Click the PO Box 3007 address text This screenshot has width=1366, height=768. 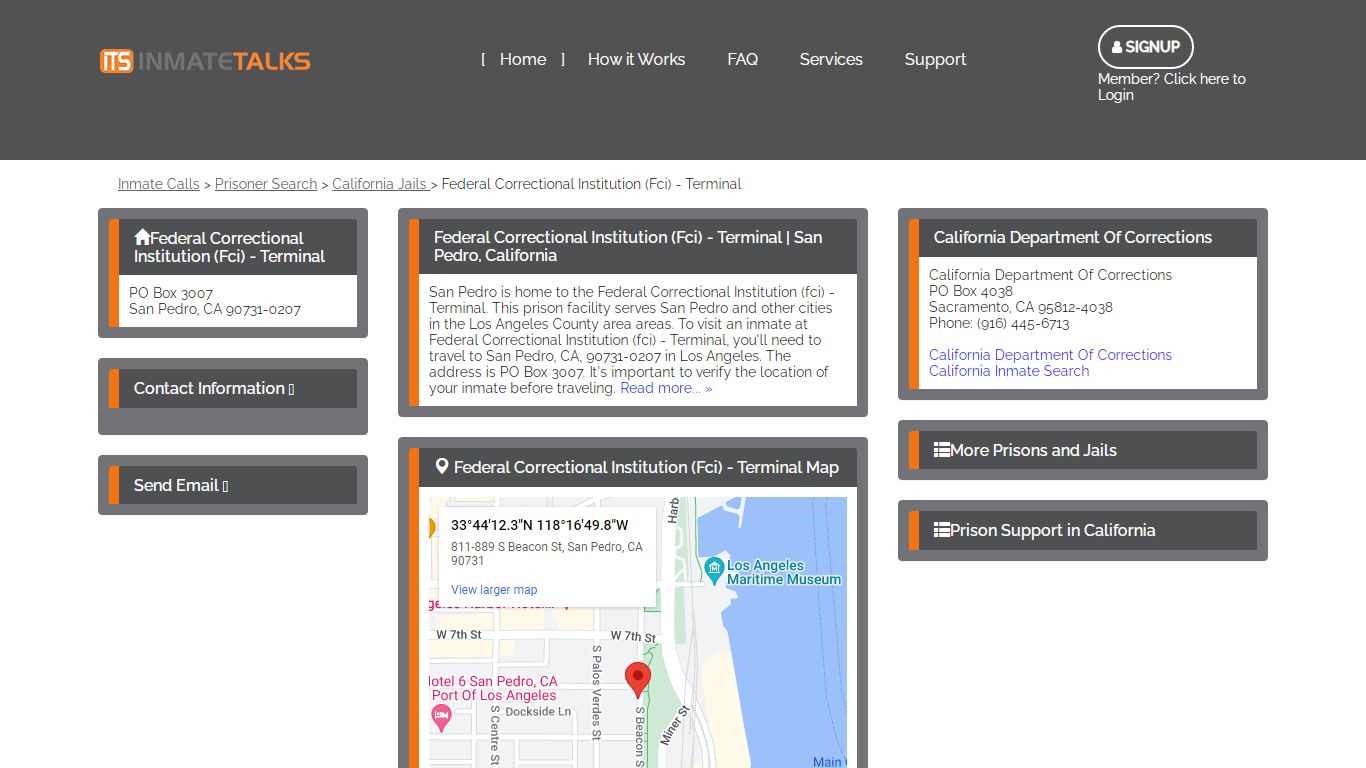171,294
